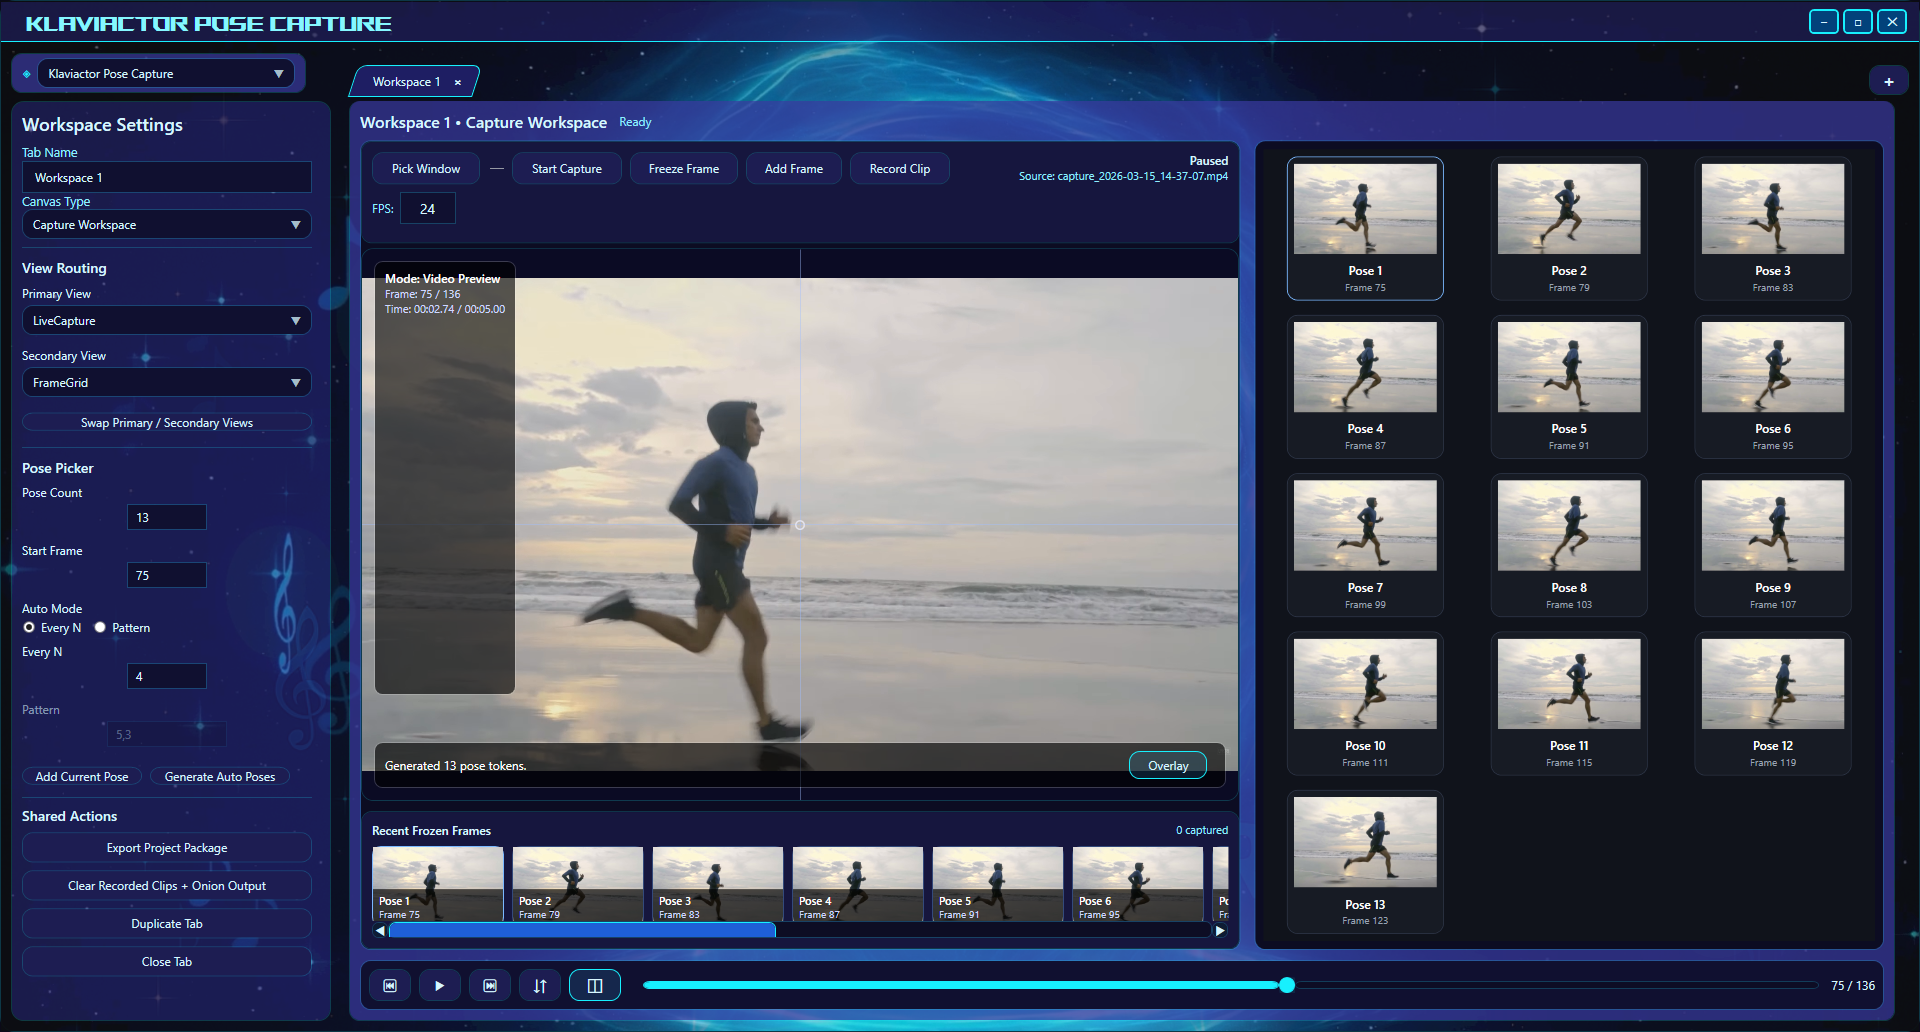Close the Workspace 1 tab
This screenshot has width=1920, height=1032.
[x=457, y=82]
